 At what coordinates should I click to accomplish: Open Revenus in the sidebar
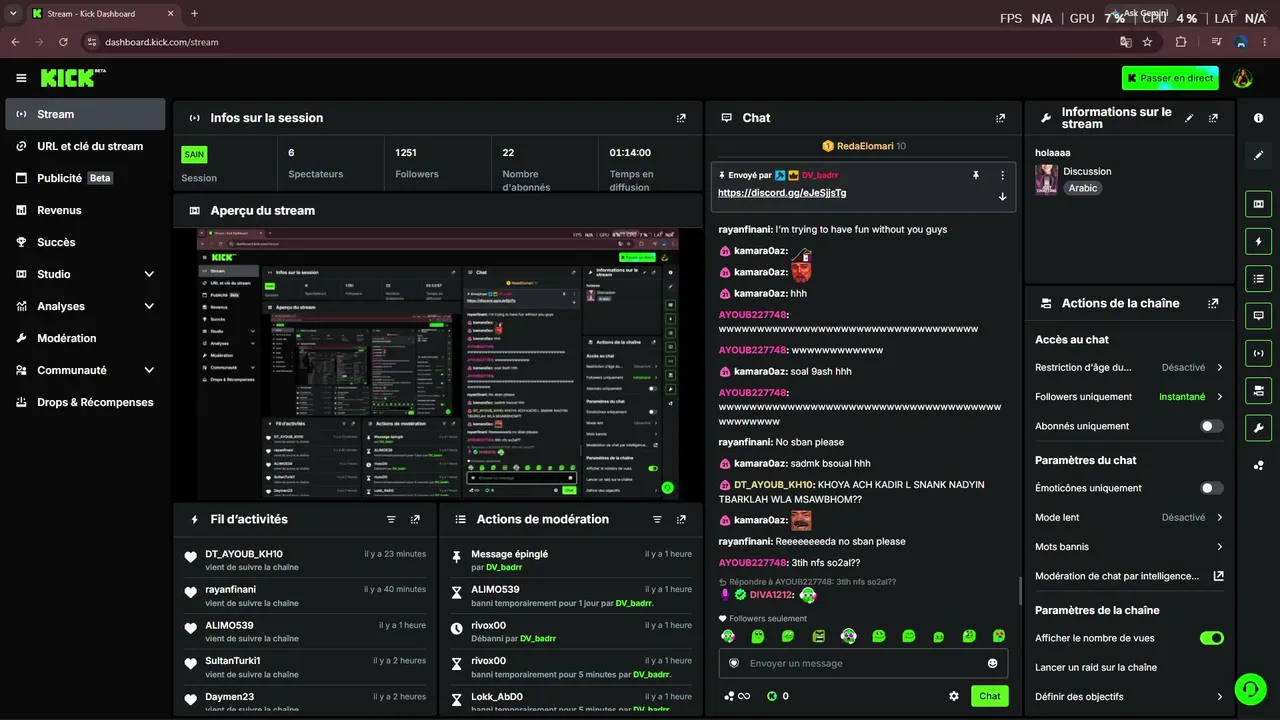[85, 210]
